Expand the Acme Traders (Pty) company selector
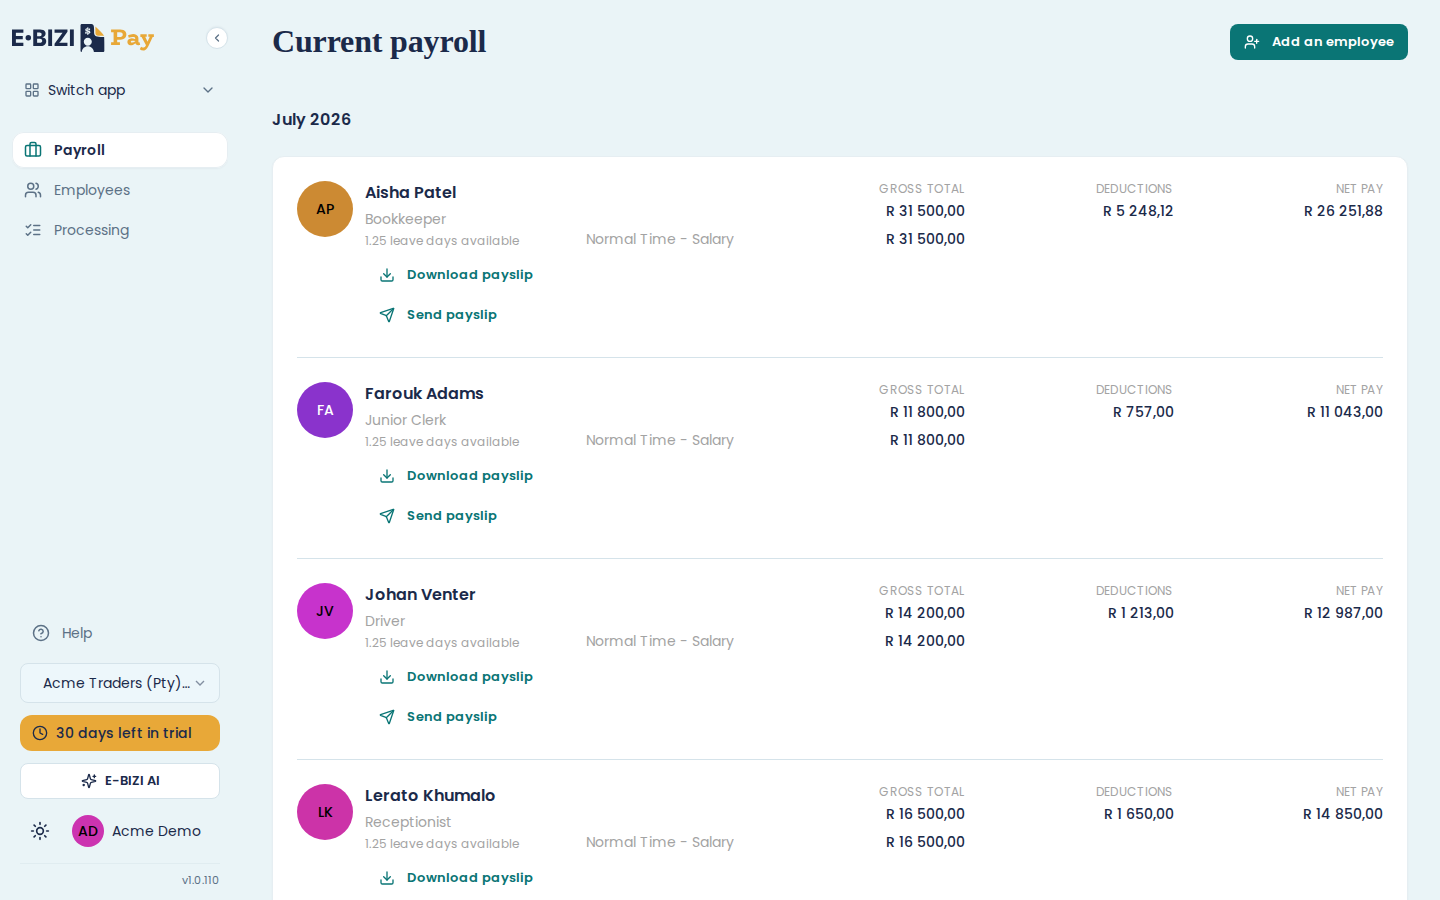 point(120,683)
